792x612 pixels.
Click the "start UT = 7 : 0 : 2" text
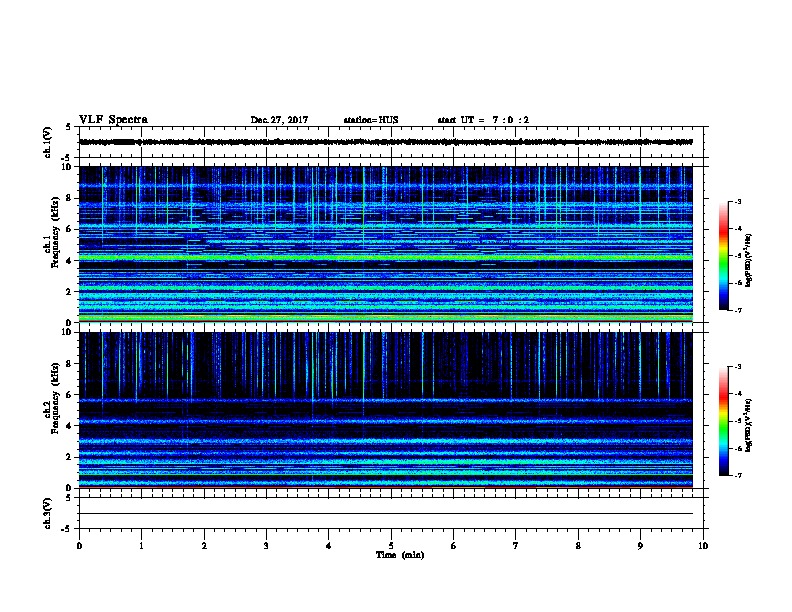click(483, 120)
